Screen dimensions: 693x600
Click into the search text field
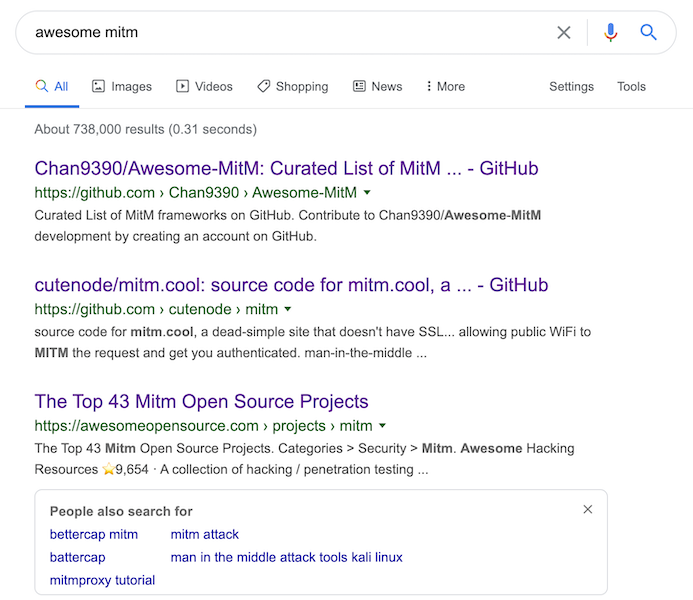click(280, 33)
